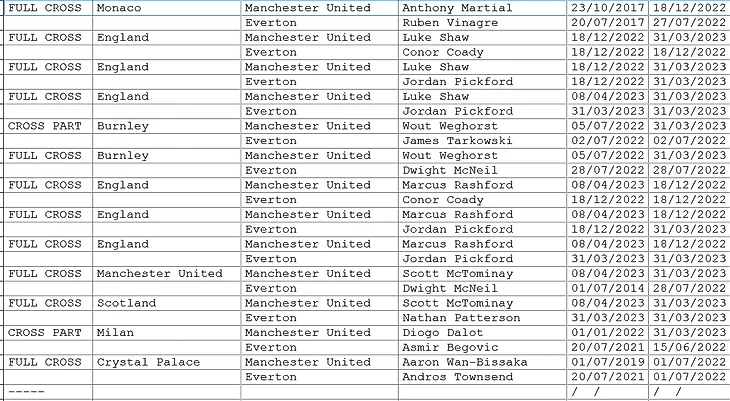Click the Anthony Martial player cell
This screenshot has height=401, width=730.
pyautogui.click(x=456, y=8)
